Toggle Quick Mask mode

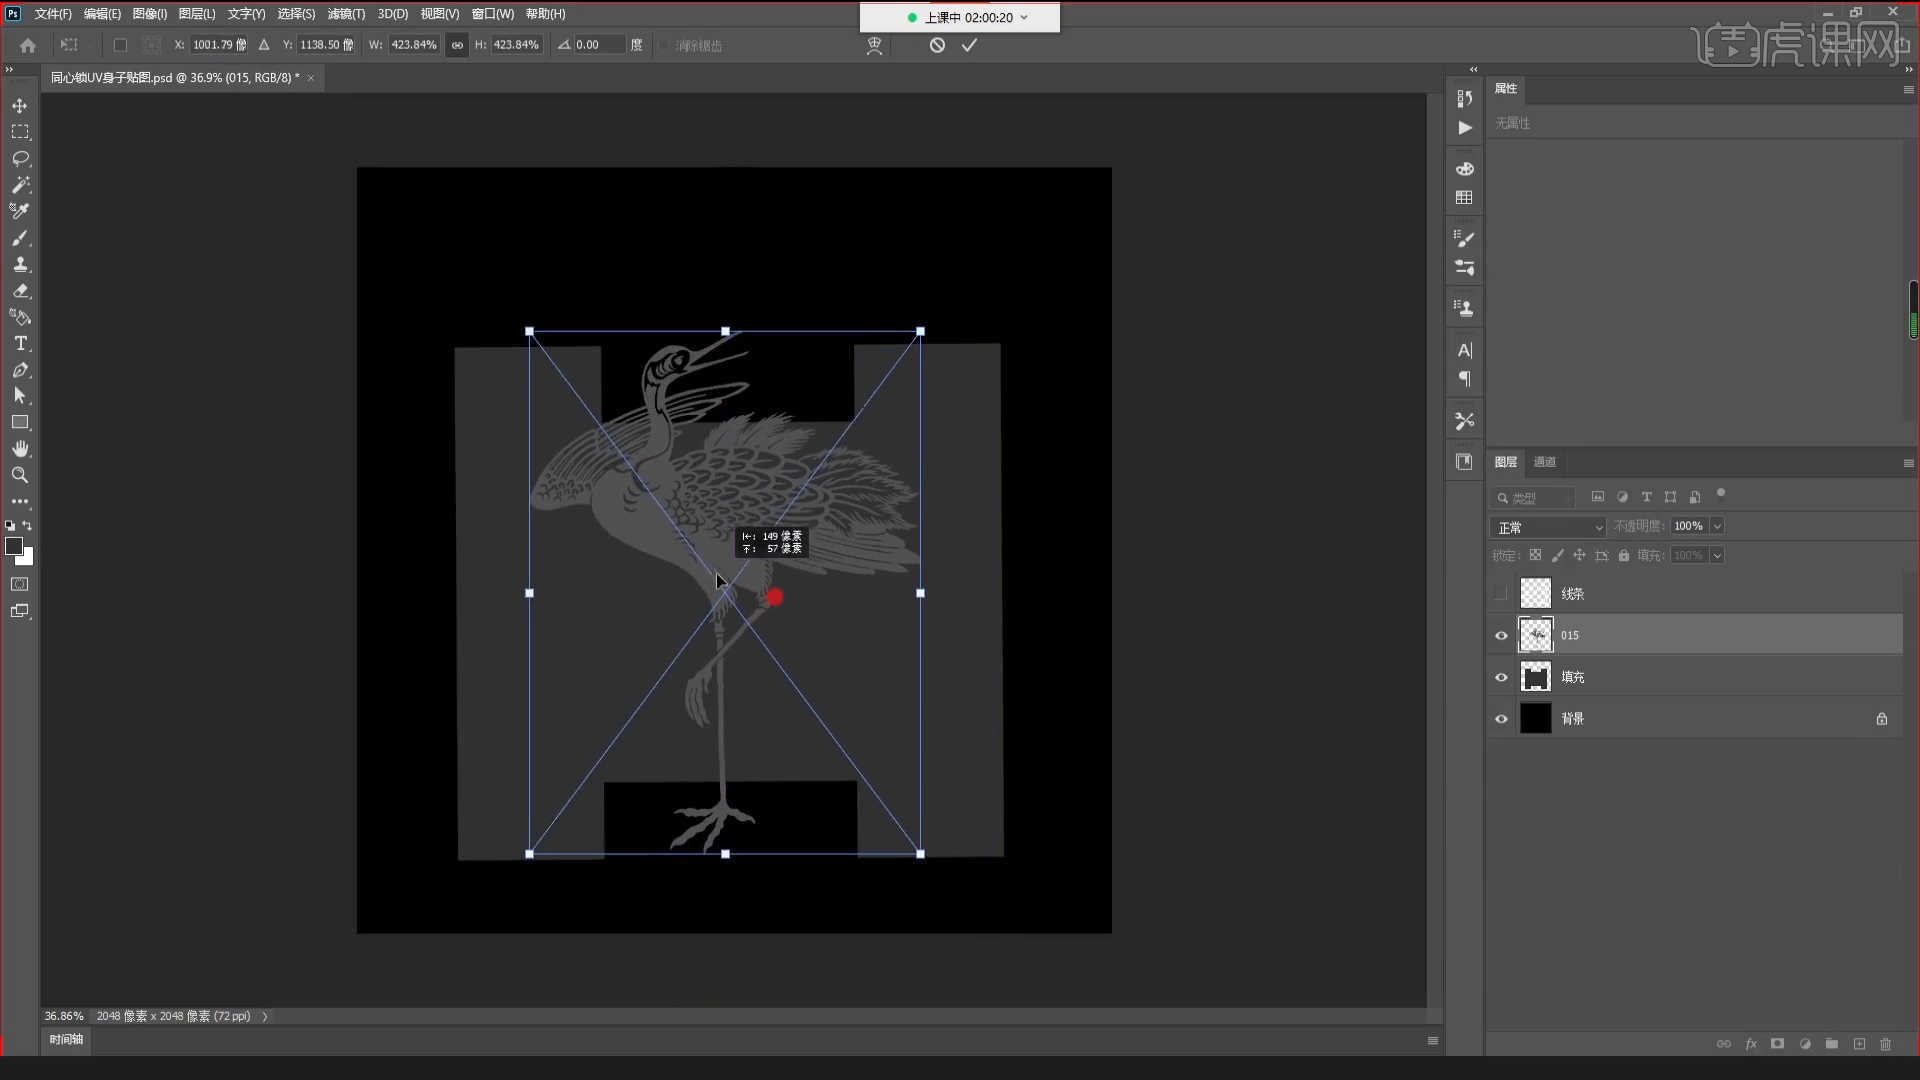pyautogui.click(x=20, y=584)
